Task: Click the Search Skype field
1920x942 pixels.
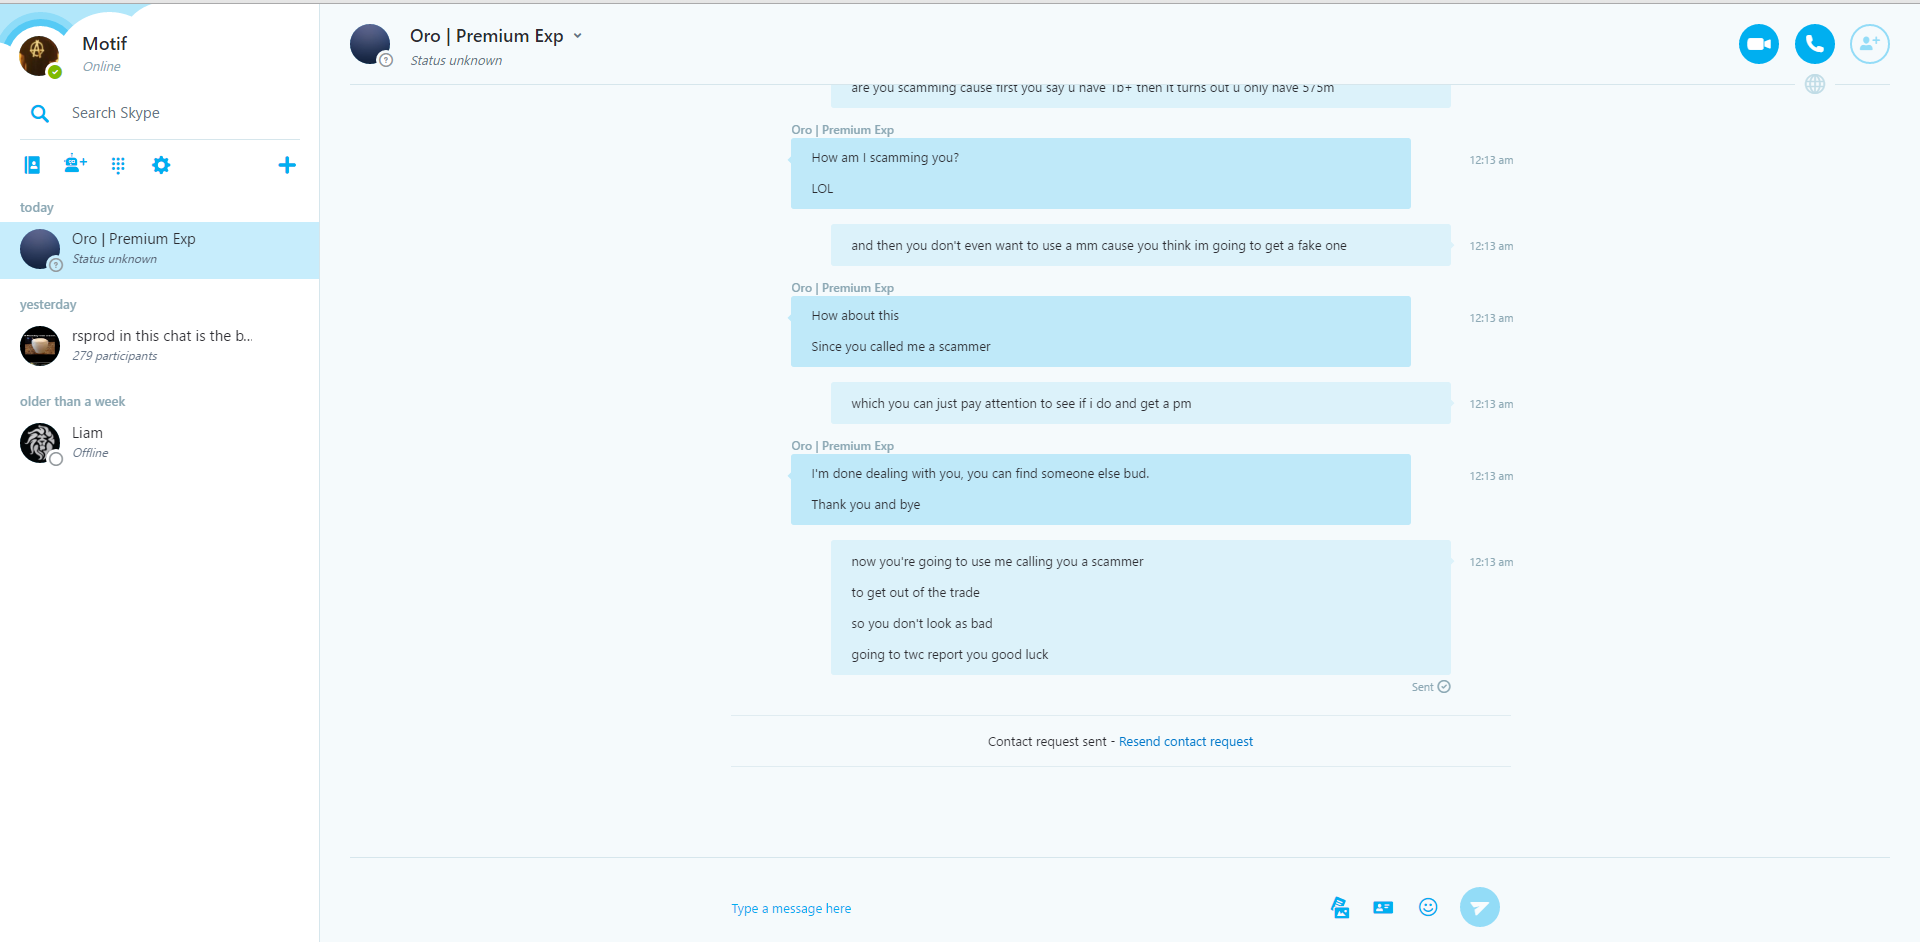Action: click(x=160, y=113)
